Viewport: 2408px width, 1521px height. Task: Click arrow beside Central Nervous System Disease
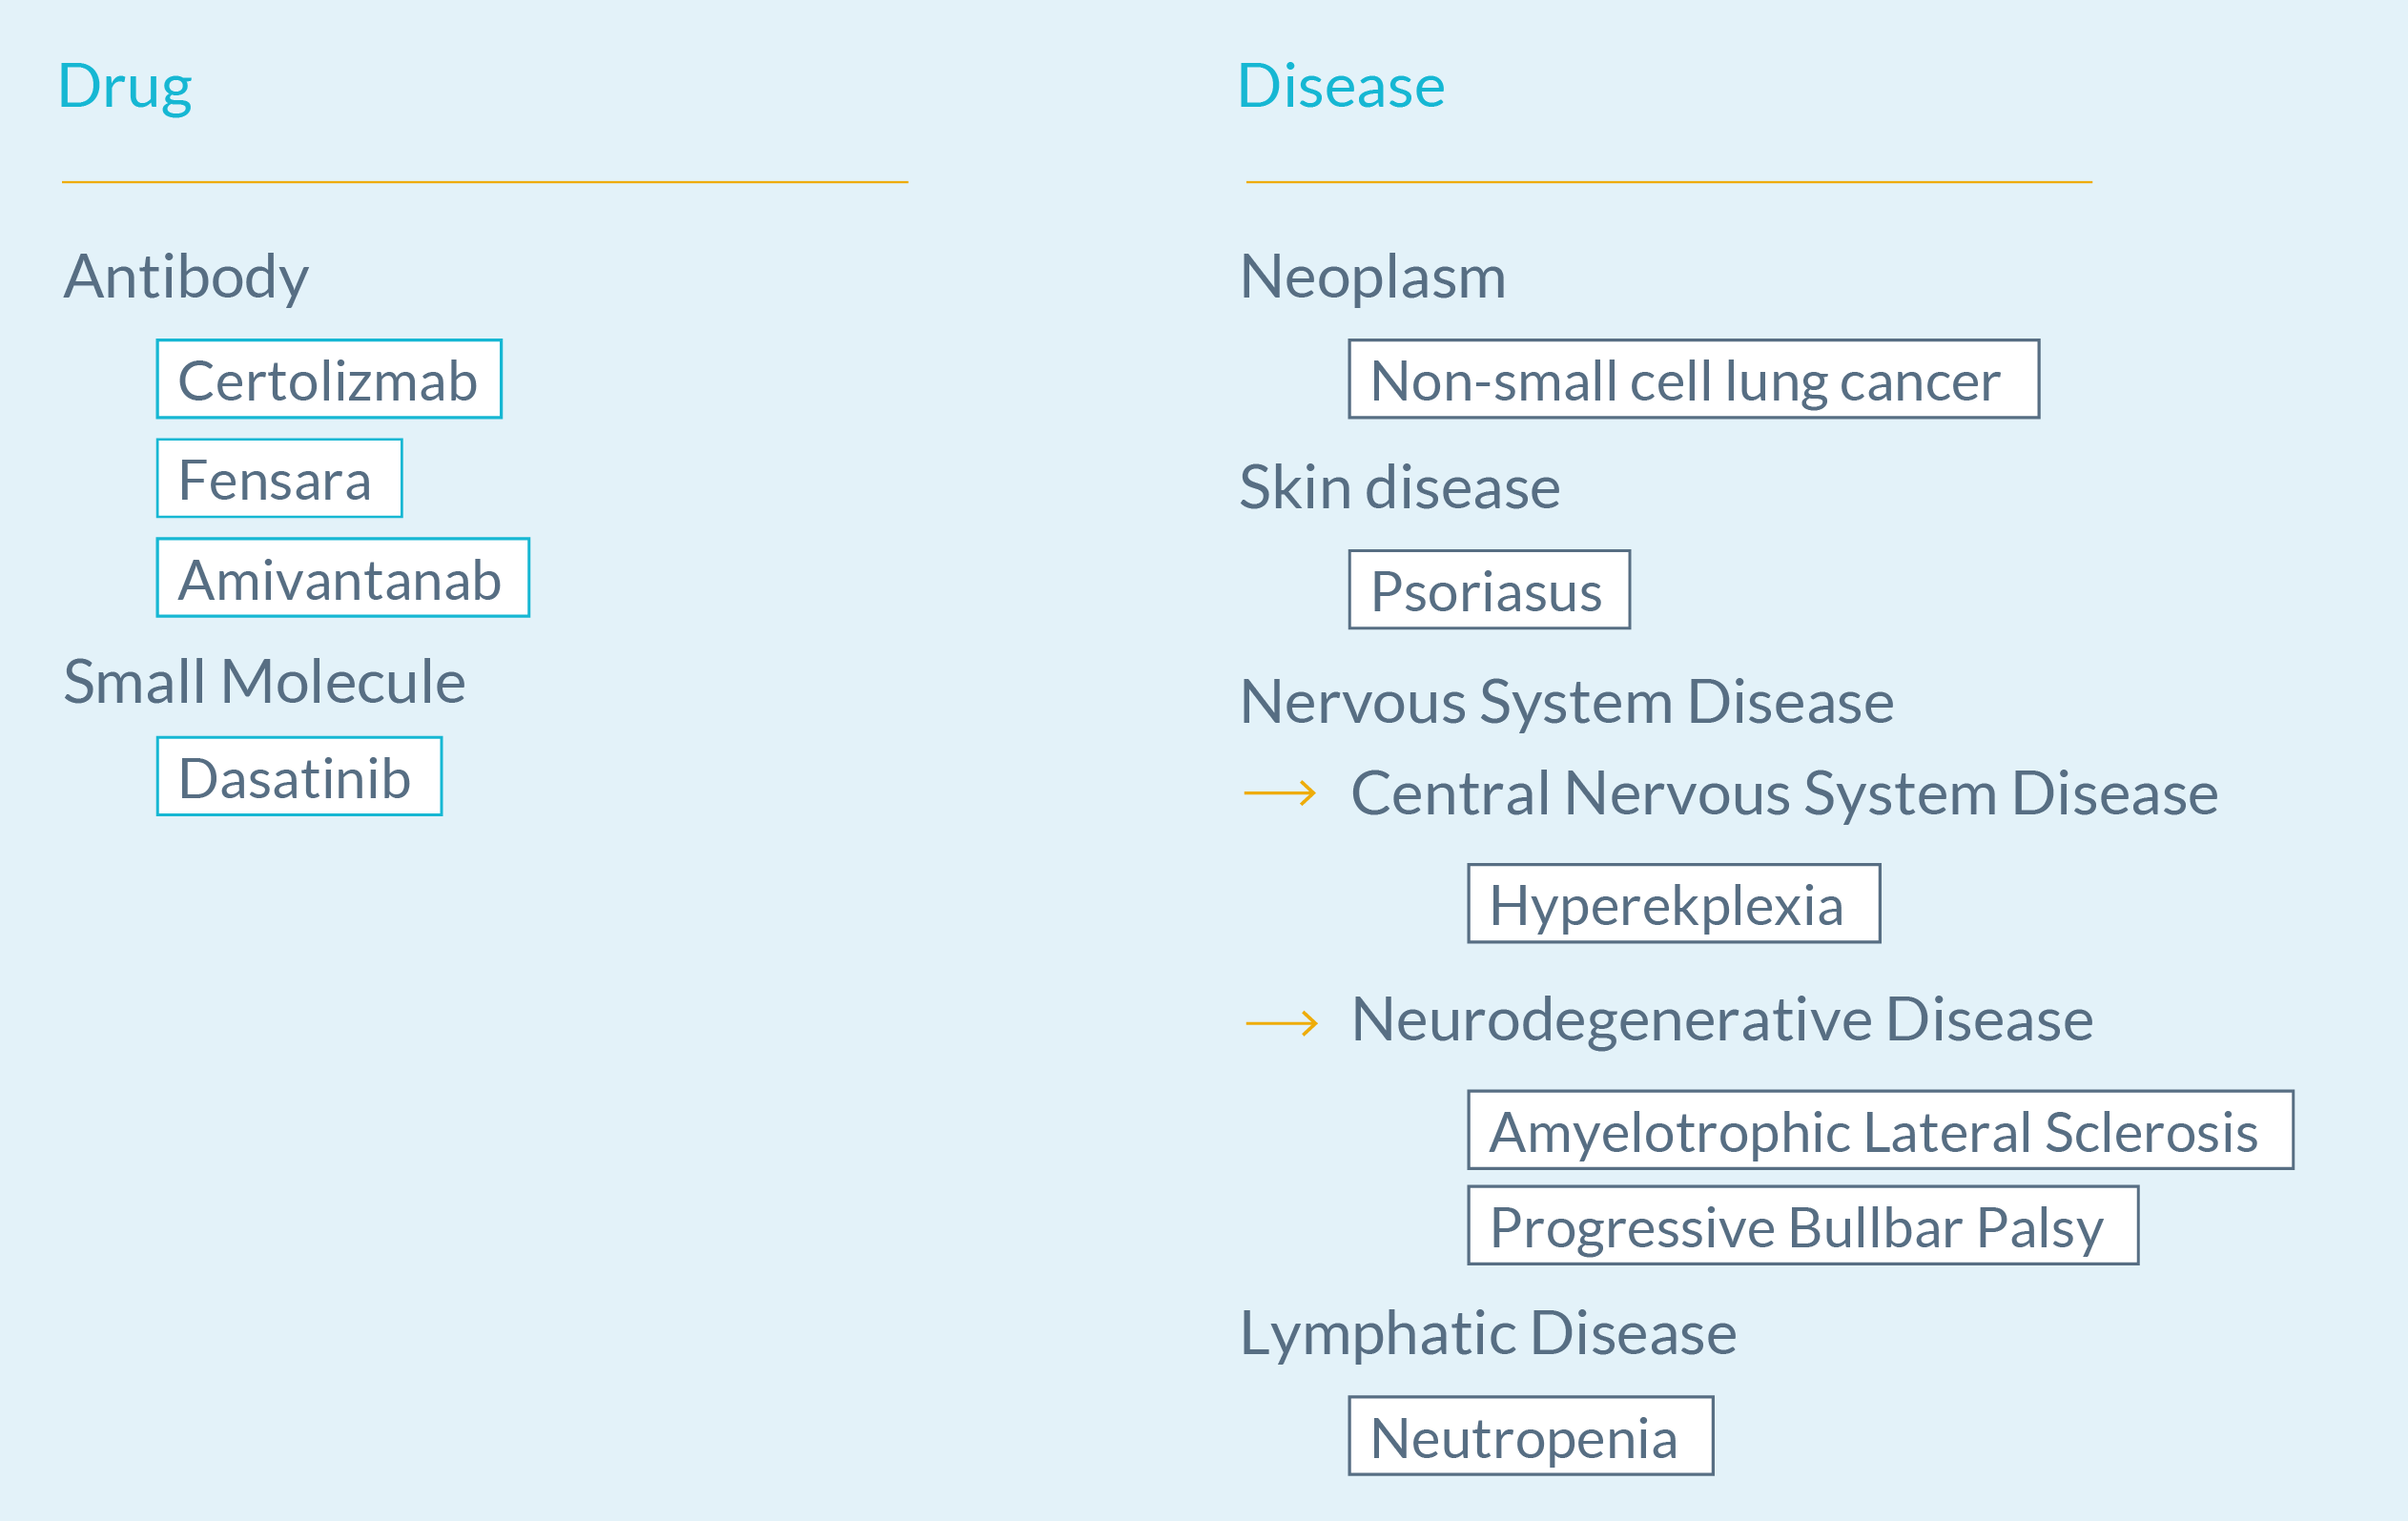click(x=1280, y=793)
